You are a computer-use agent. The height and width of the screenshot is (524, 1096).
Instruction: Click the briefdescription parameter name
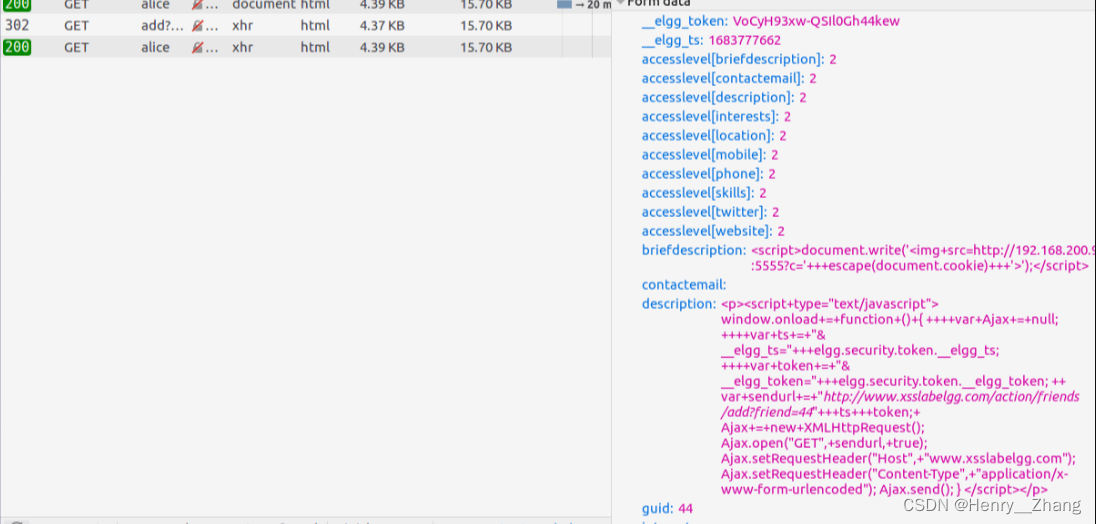tap(694, 250)
